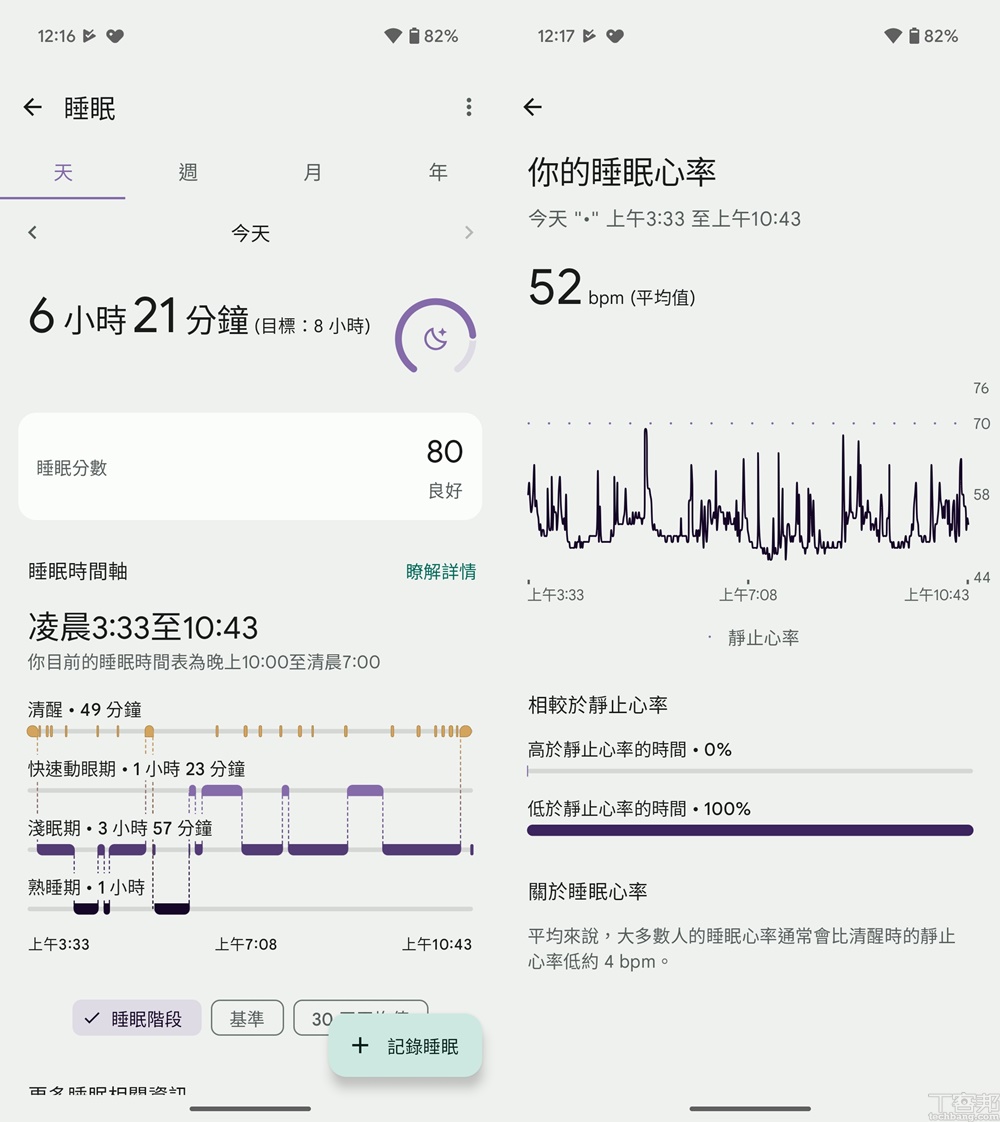
Task: Go back from the 睡眠 screen
Action: coord(33,107)
